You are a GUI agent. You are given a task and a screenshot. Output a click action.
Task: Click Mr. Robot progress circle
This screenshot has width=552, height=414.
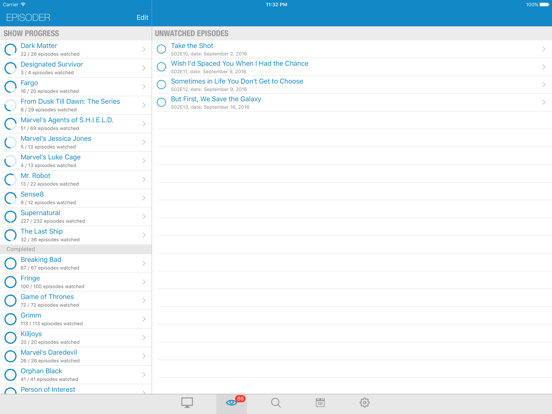[x=10, y=180]
